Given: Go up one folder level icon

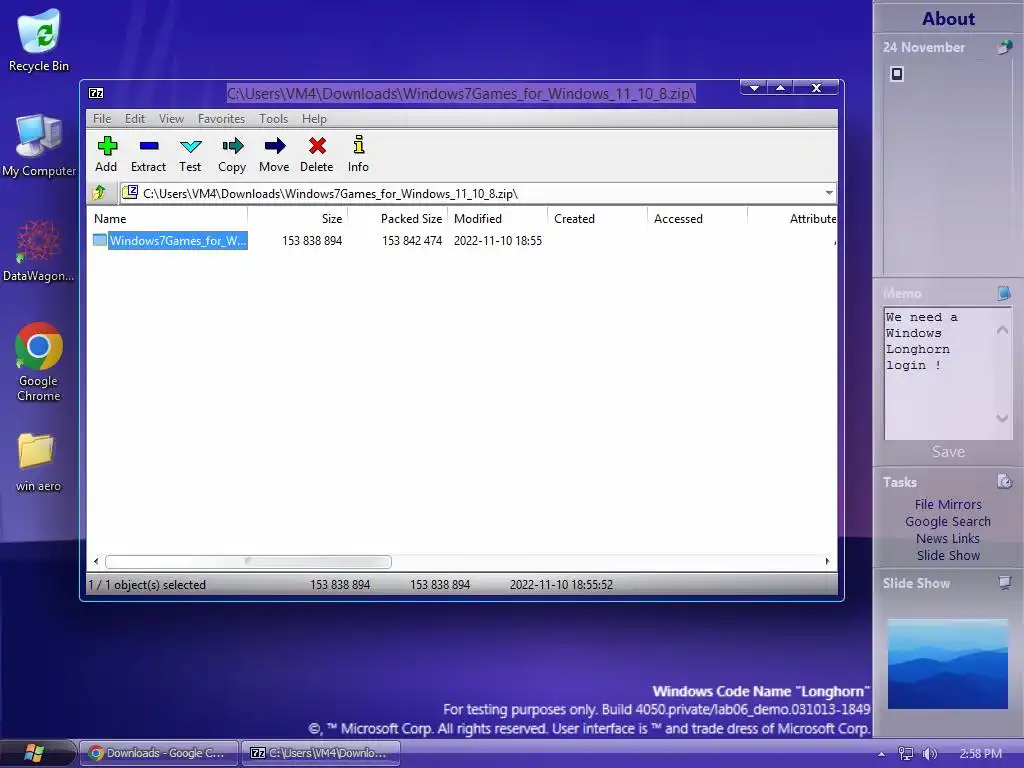Looking at the screenshot, I should pos(99,193).
